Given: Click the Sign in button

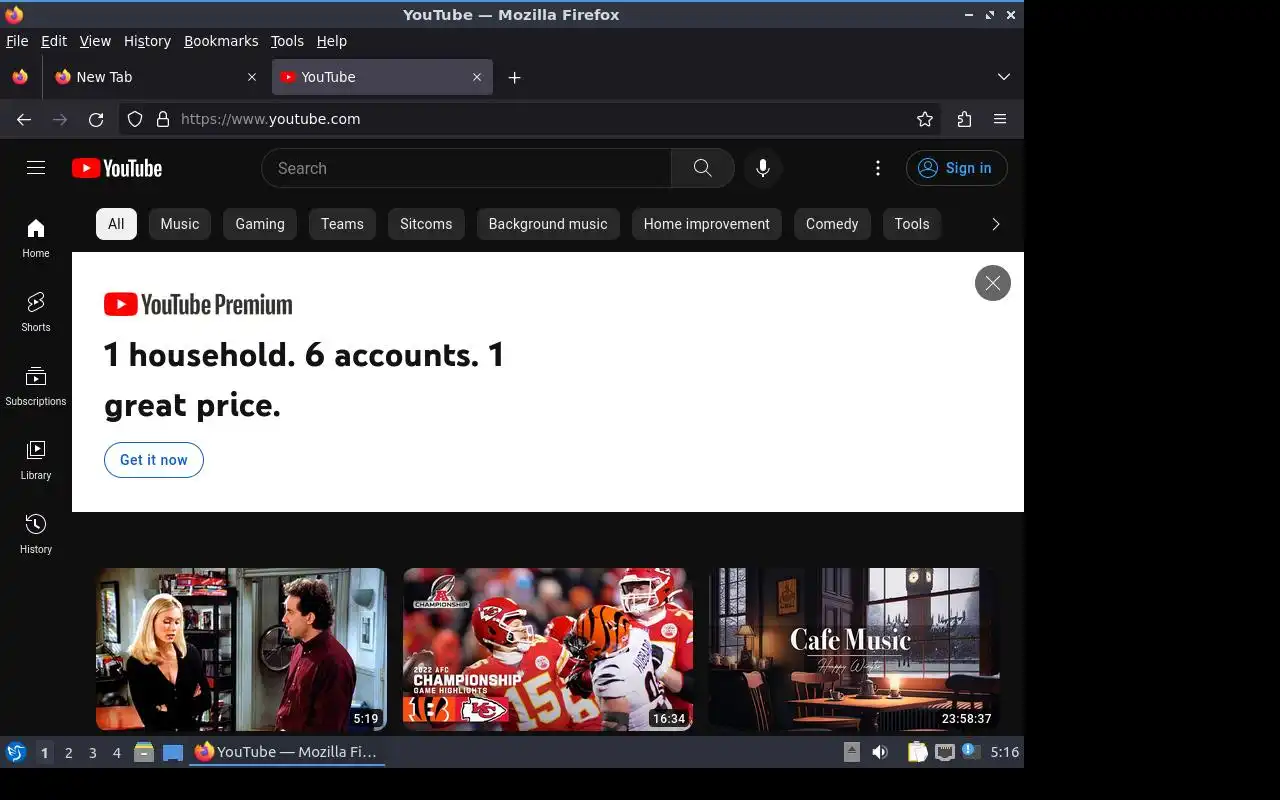Looking at the screenshot, I should 957,168.
